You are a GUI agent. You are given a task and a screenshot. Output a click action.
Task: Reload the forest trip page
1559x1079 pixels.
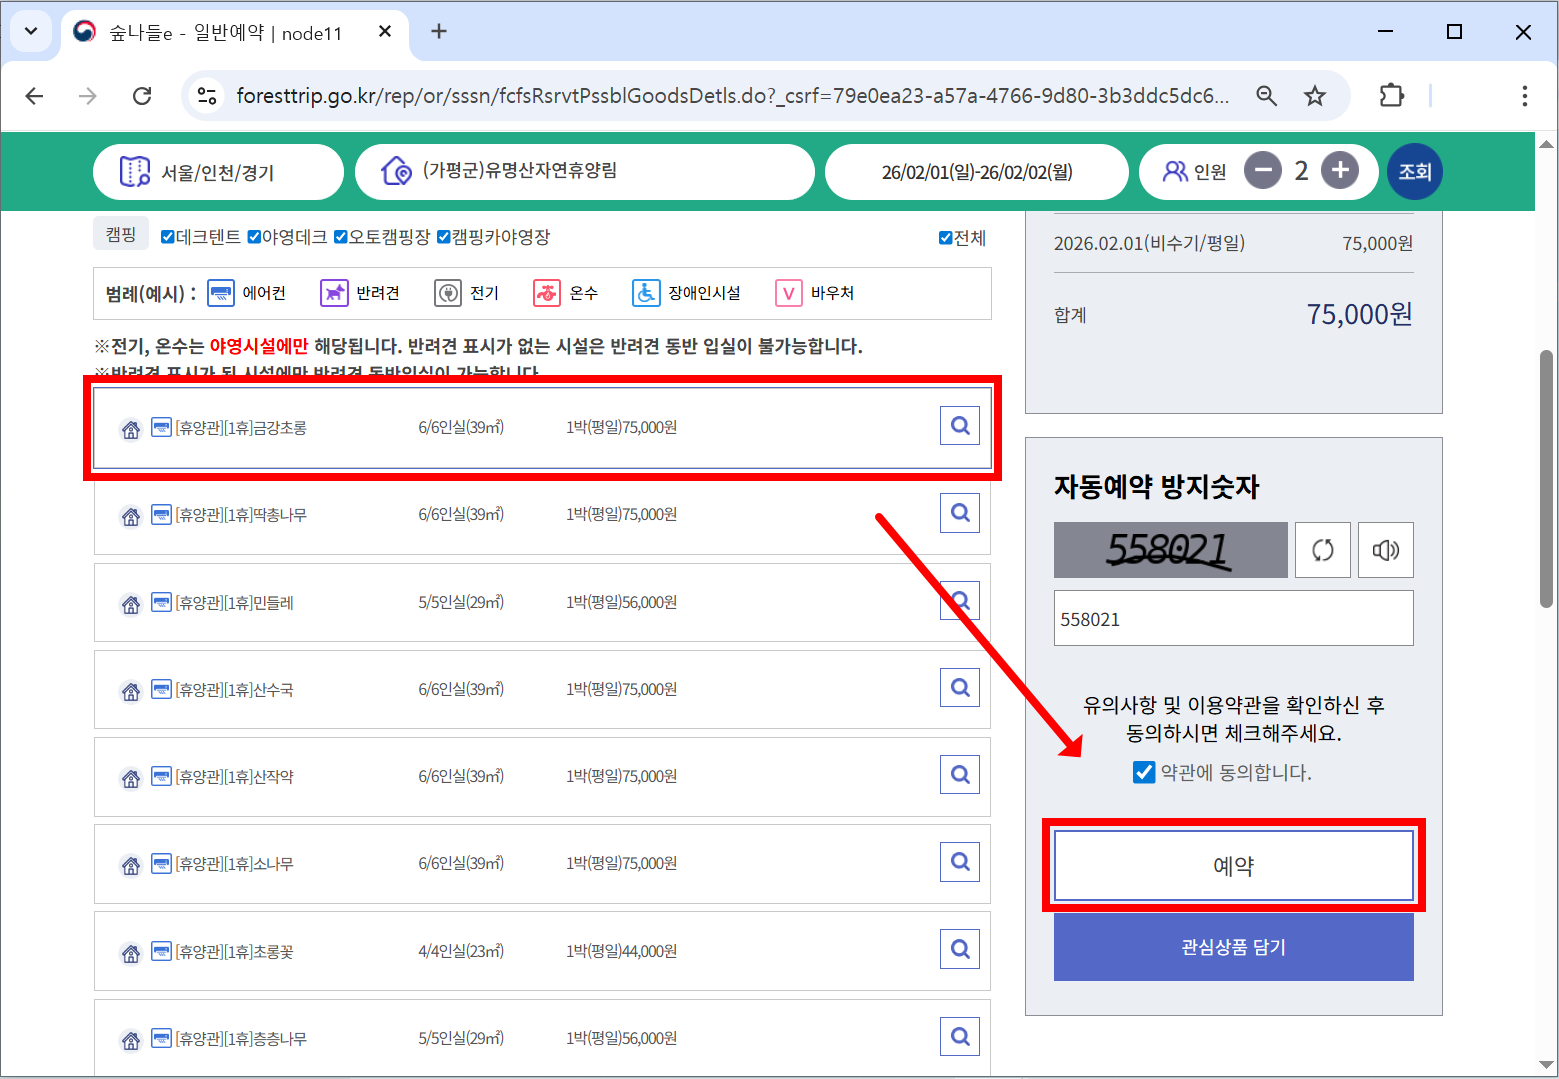tap(142, 96)
